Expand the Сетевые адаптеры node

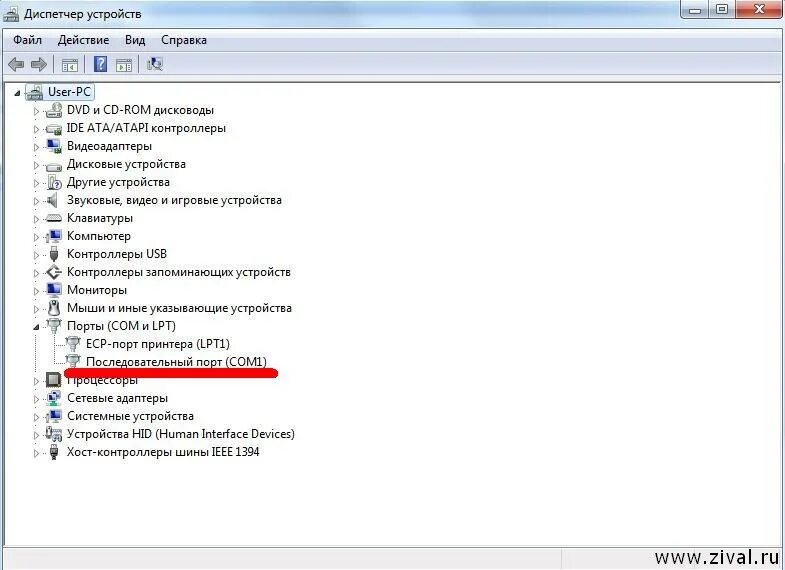[x=36, y=399]
